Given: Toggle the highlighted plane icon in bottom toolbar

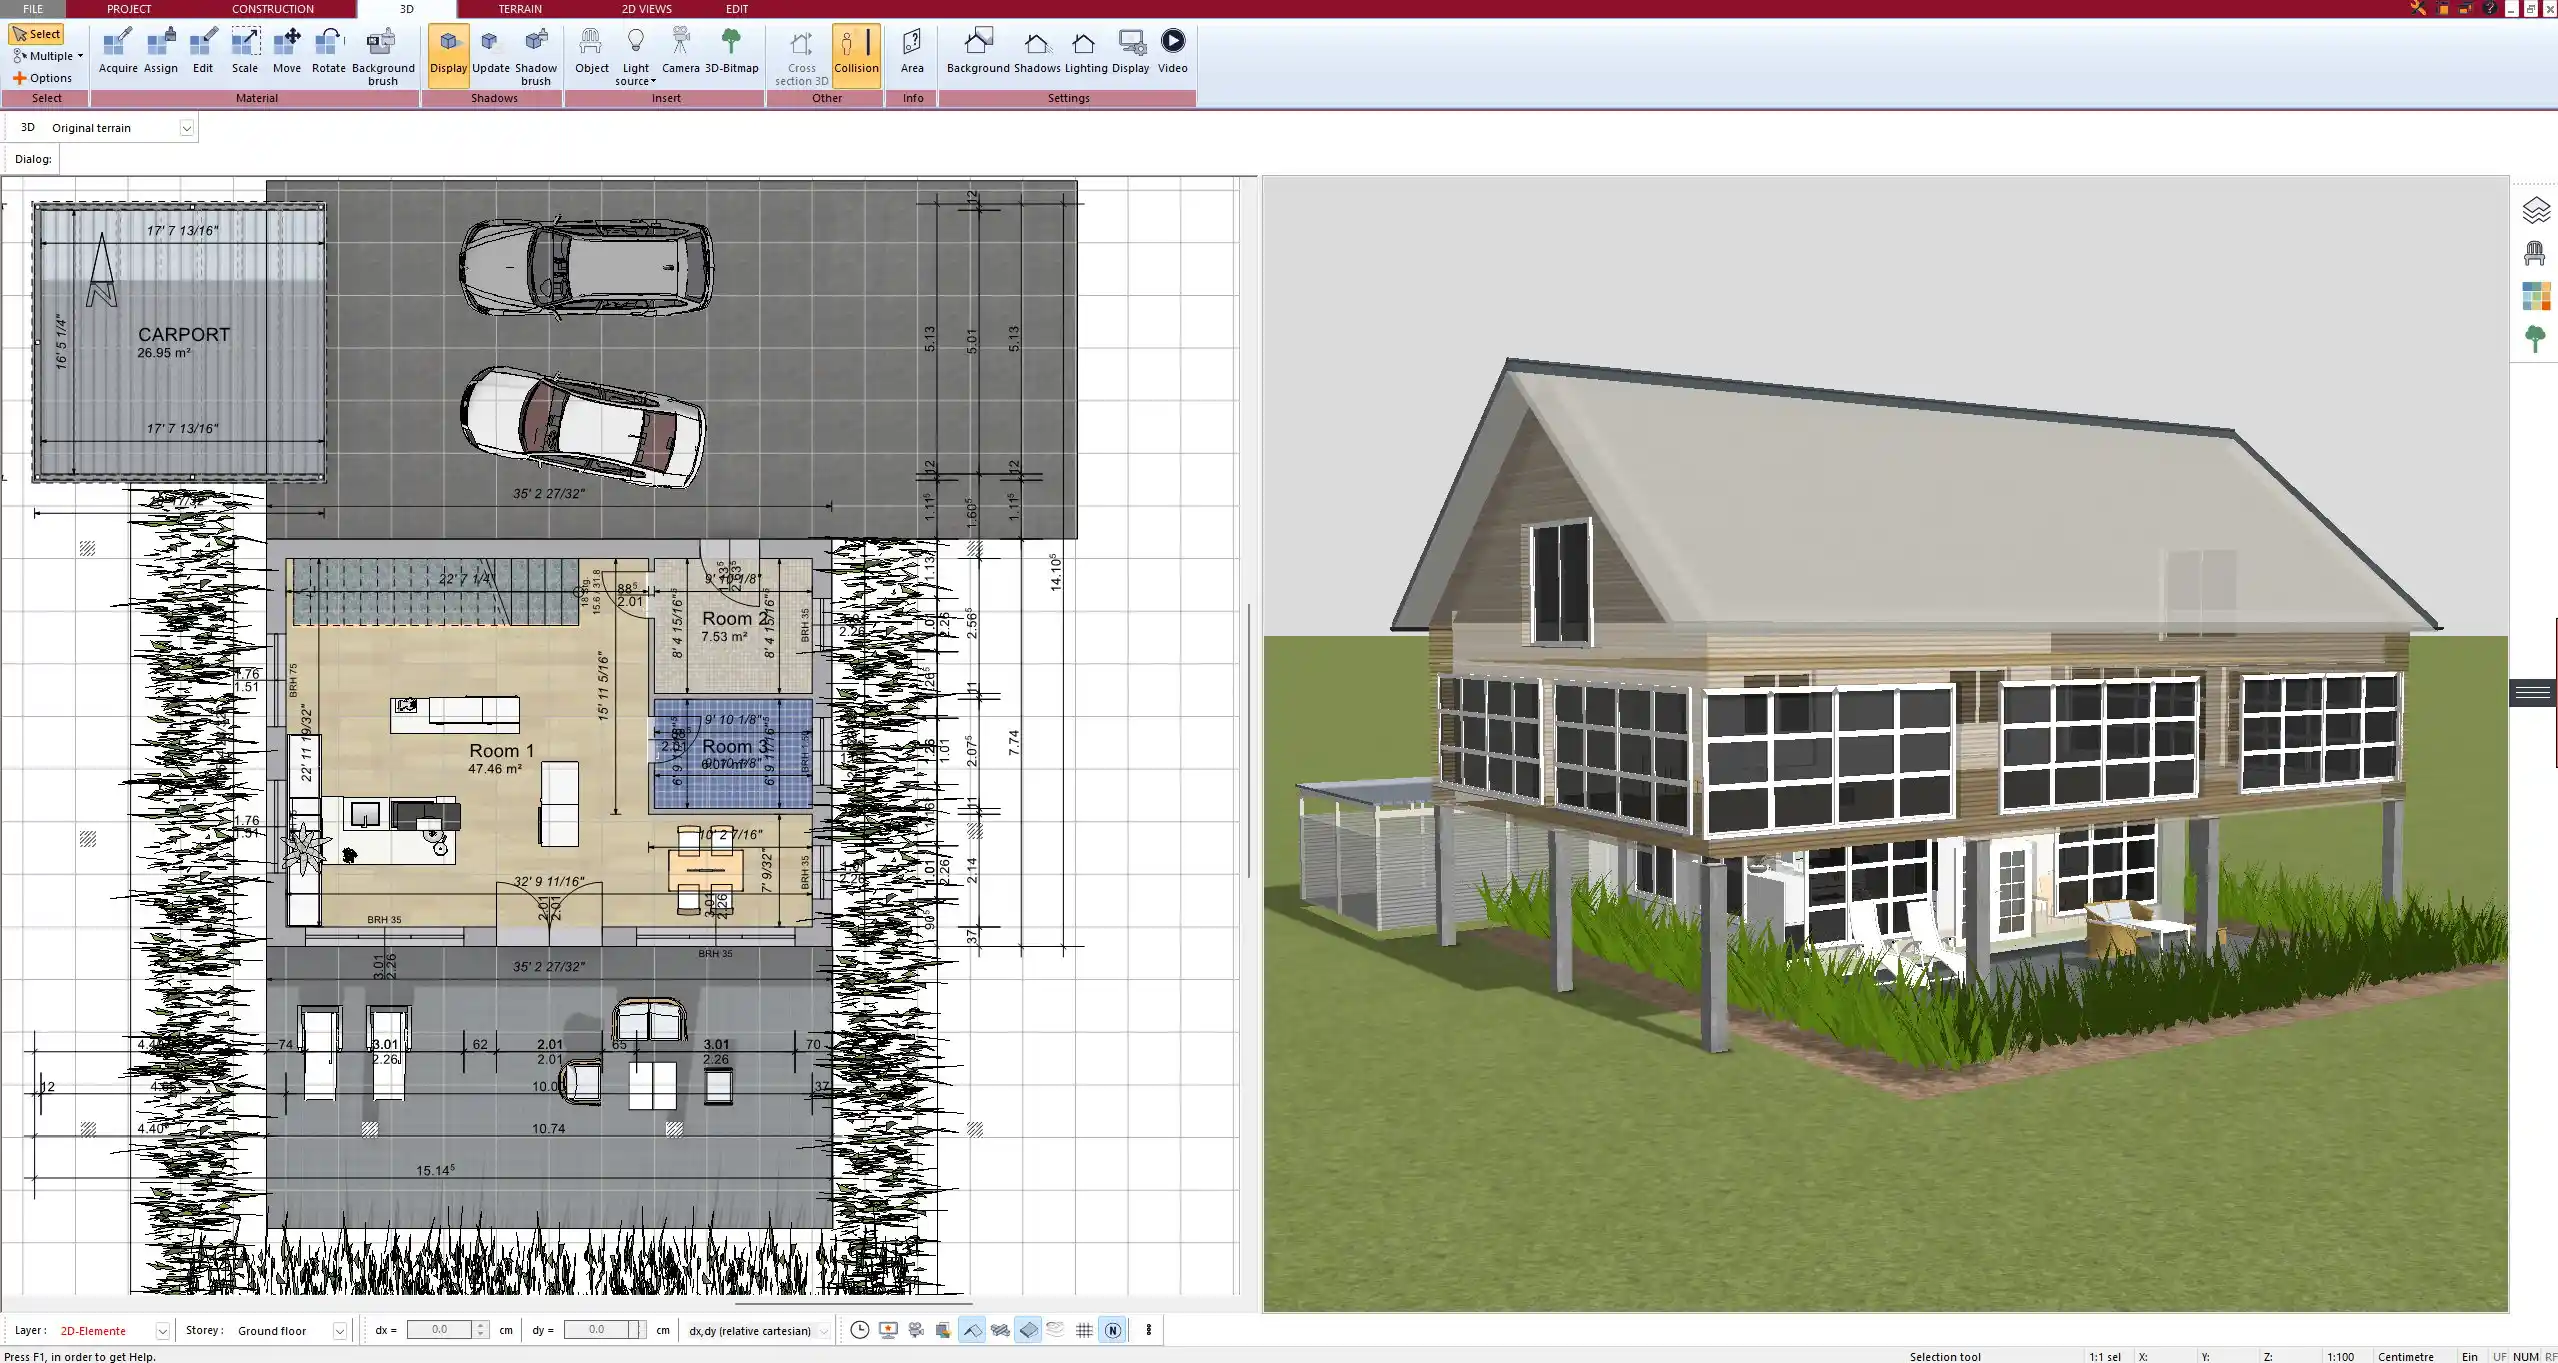Looking at the screenshot, I should pyautogui.click(x=1028, y=1330).
